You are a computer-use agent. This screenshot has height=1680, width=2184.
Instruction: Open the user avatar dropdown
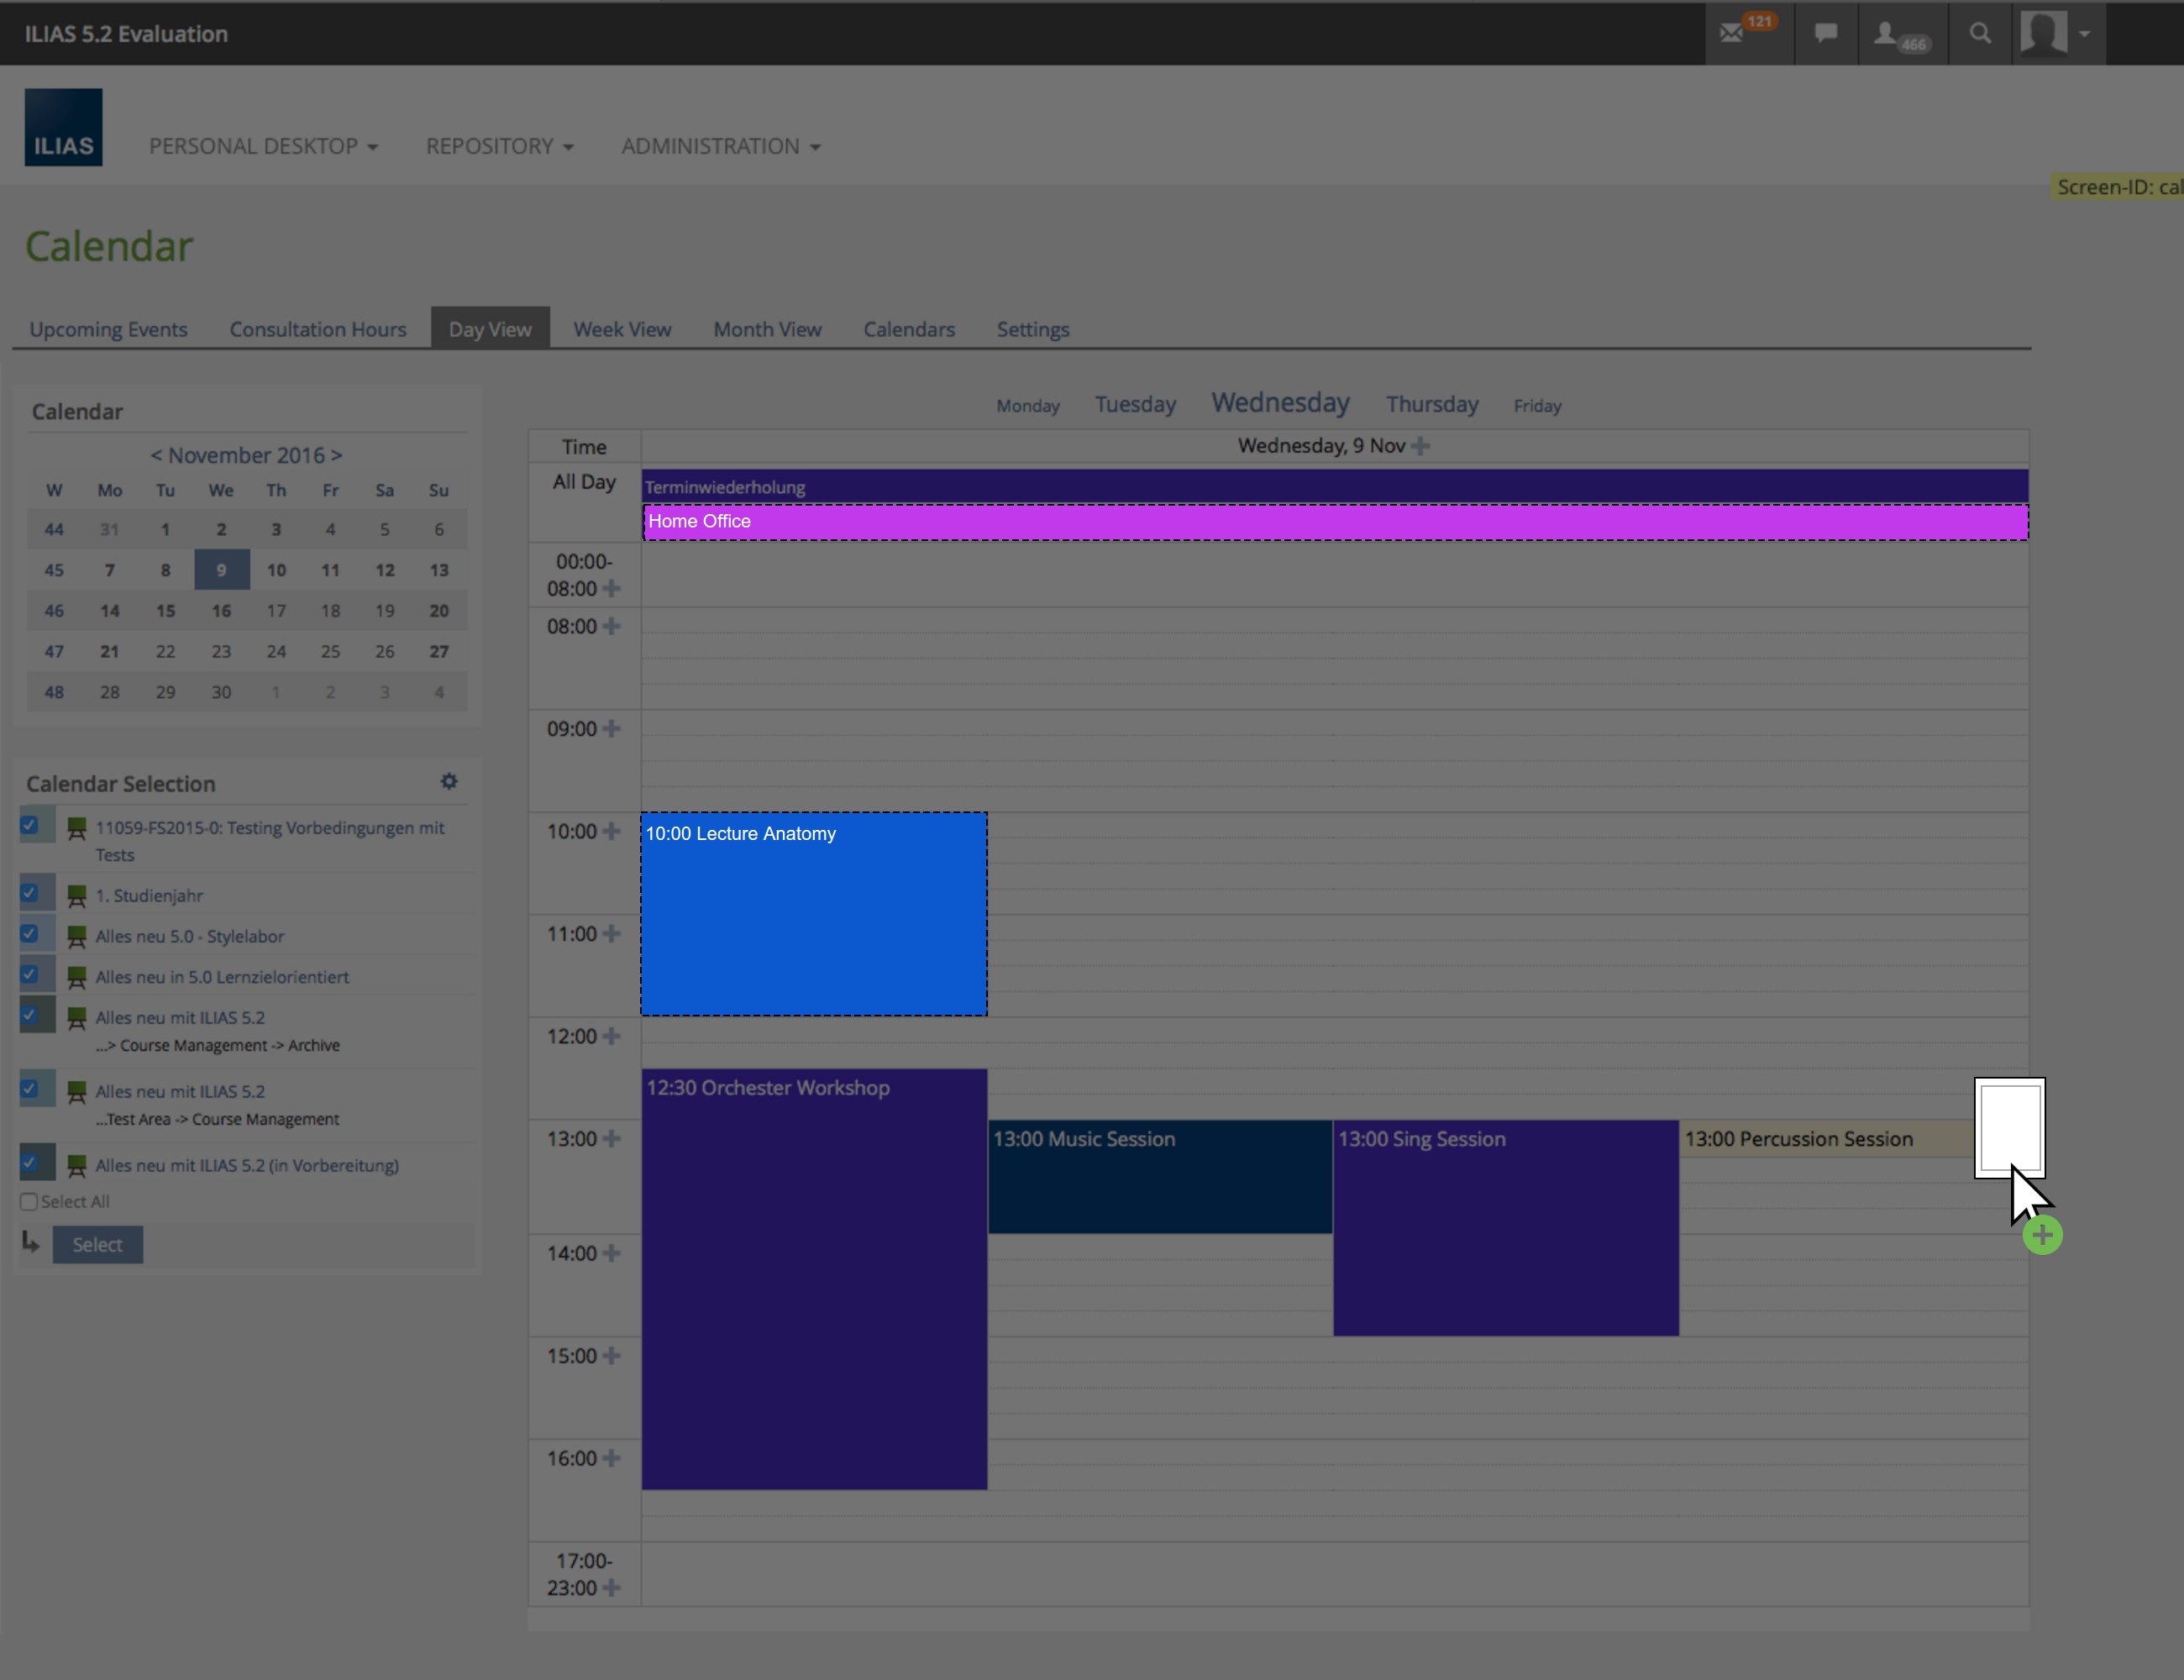[x=2056, y=34]
